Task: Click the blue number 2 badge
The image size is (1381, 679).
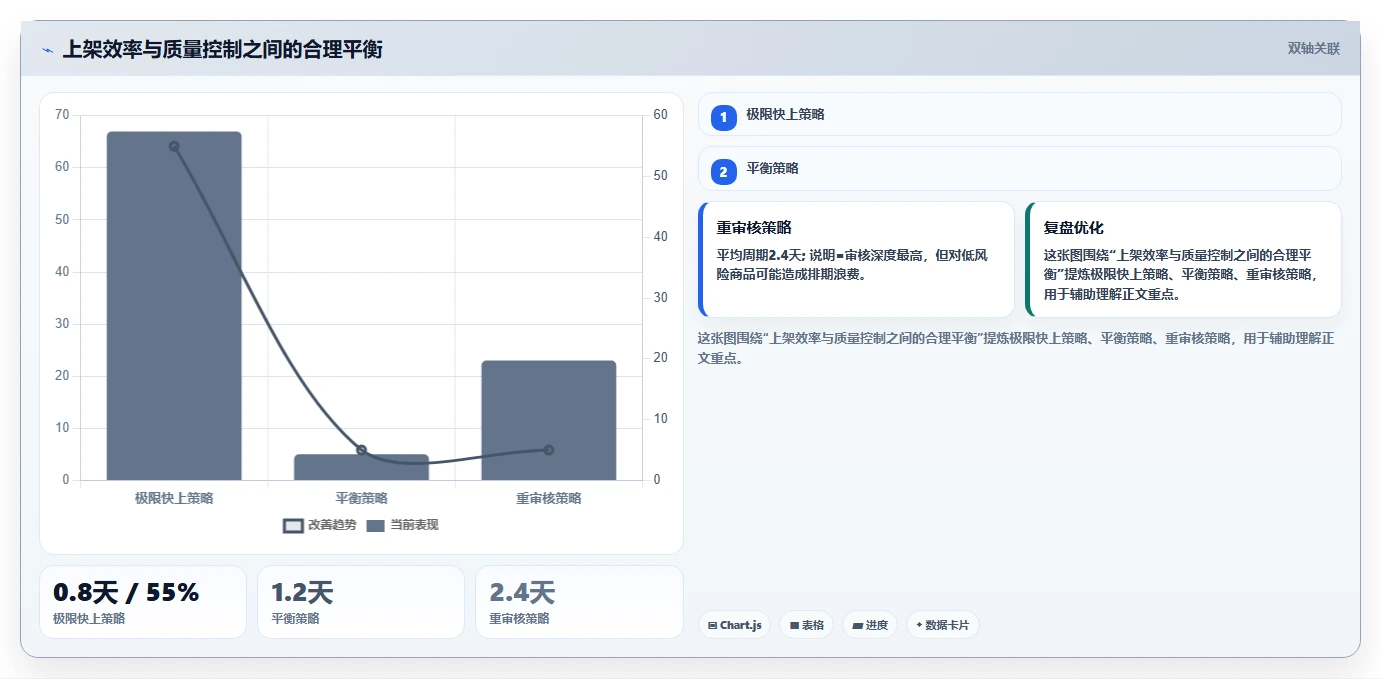Action: coord(723,171)
